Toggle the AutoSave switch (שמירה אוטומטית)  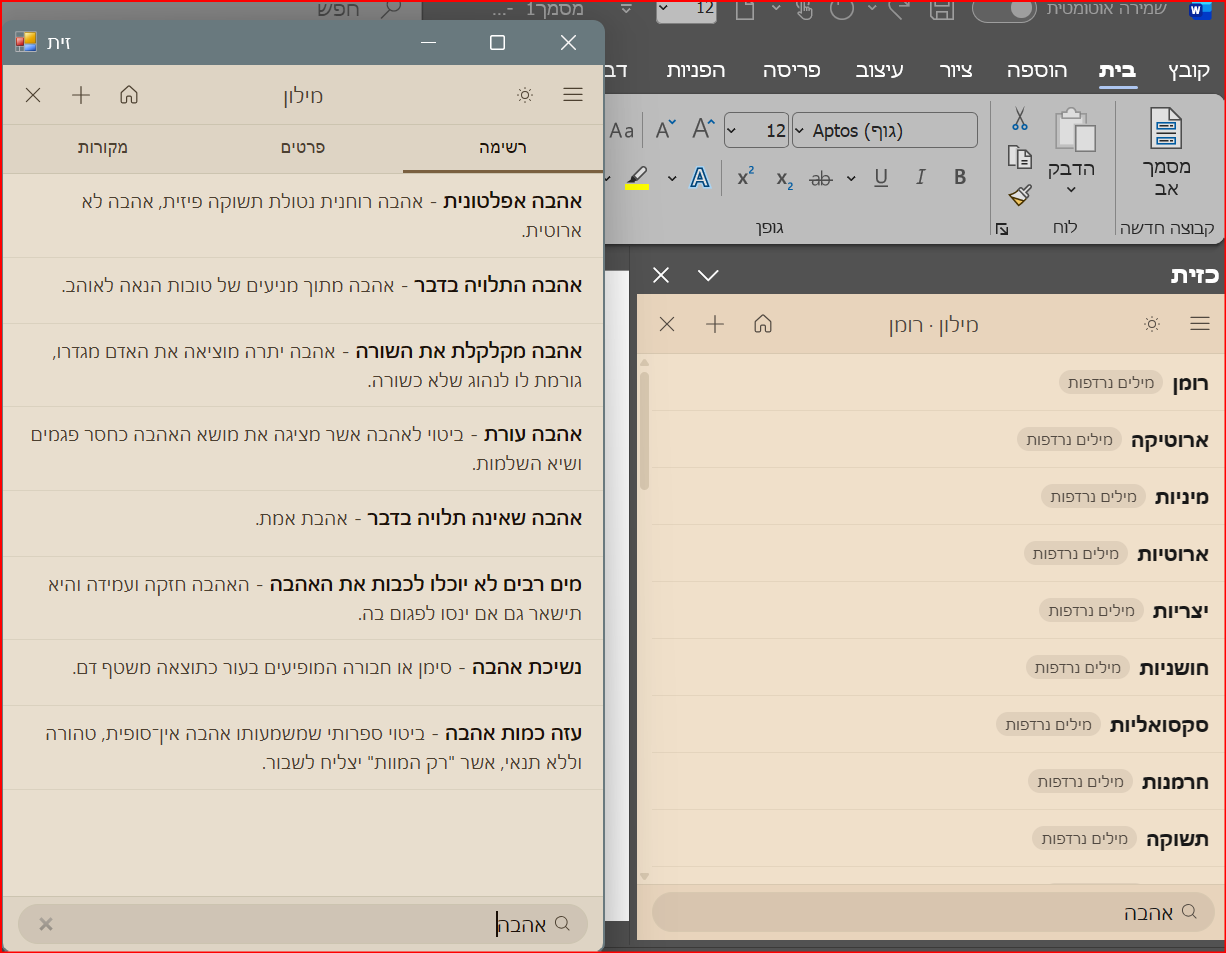pos(1004,9)
